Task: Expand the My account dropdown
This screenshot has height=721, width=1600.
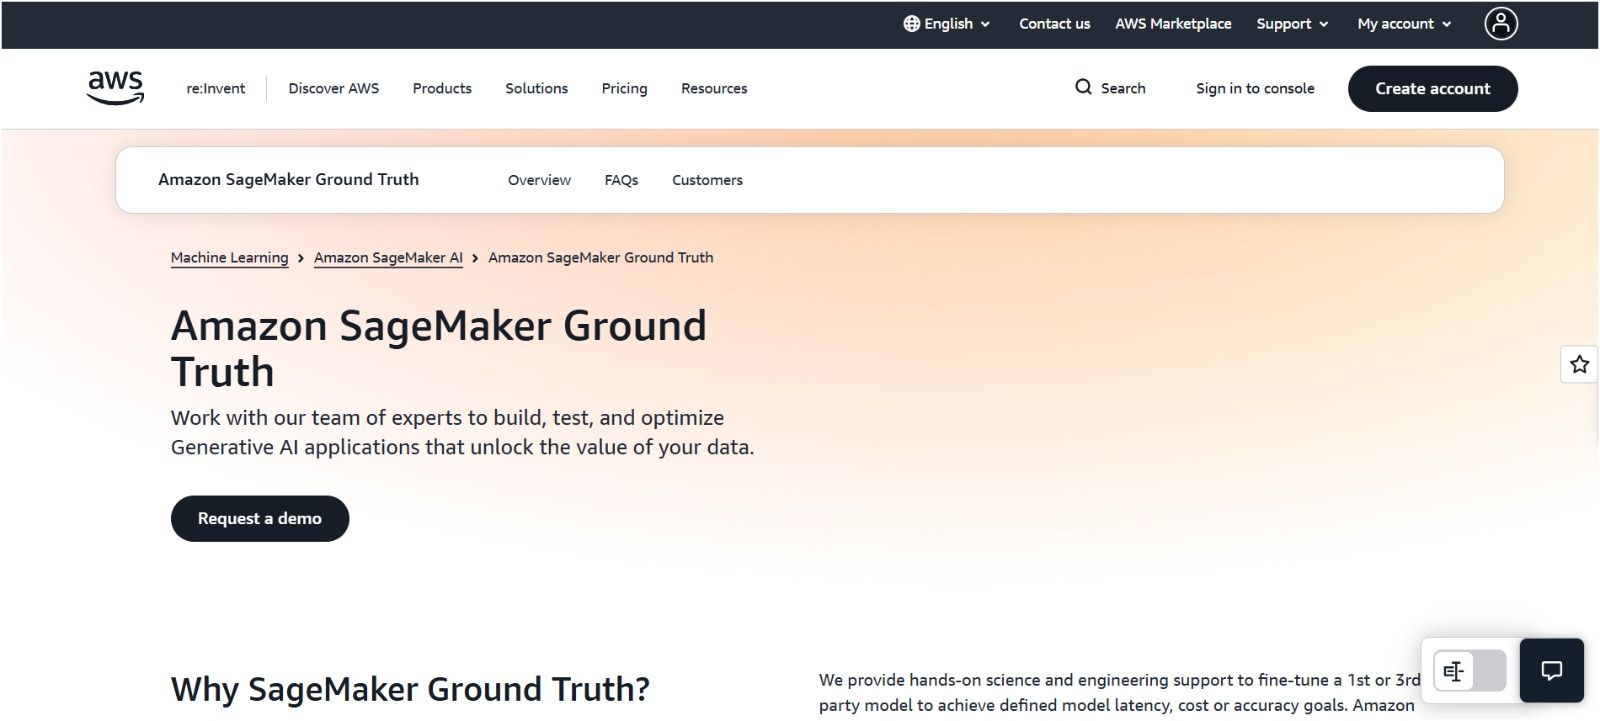Action: tap(1404, 24)
